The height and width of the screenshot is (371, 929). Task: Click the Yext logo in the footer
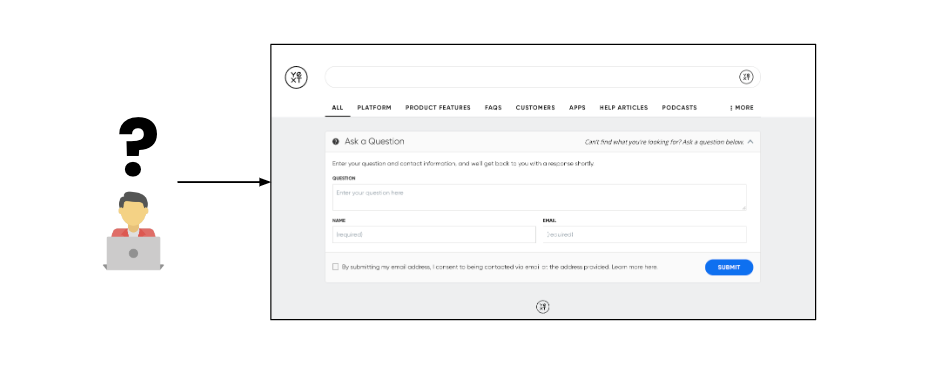(x=543, y=306)
